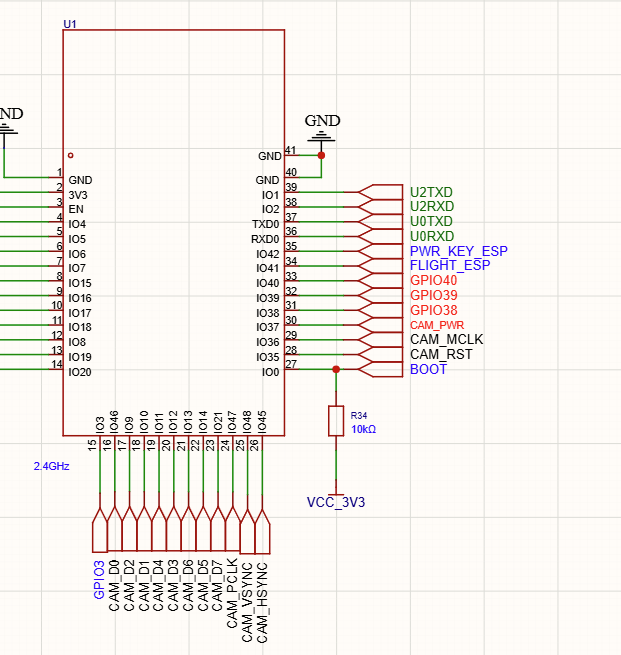Image resolution: width=621 pixels, height=655 pixels.
Task: Select the vertical GPIO3 net label
Action: pos(99,580)
